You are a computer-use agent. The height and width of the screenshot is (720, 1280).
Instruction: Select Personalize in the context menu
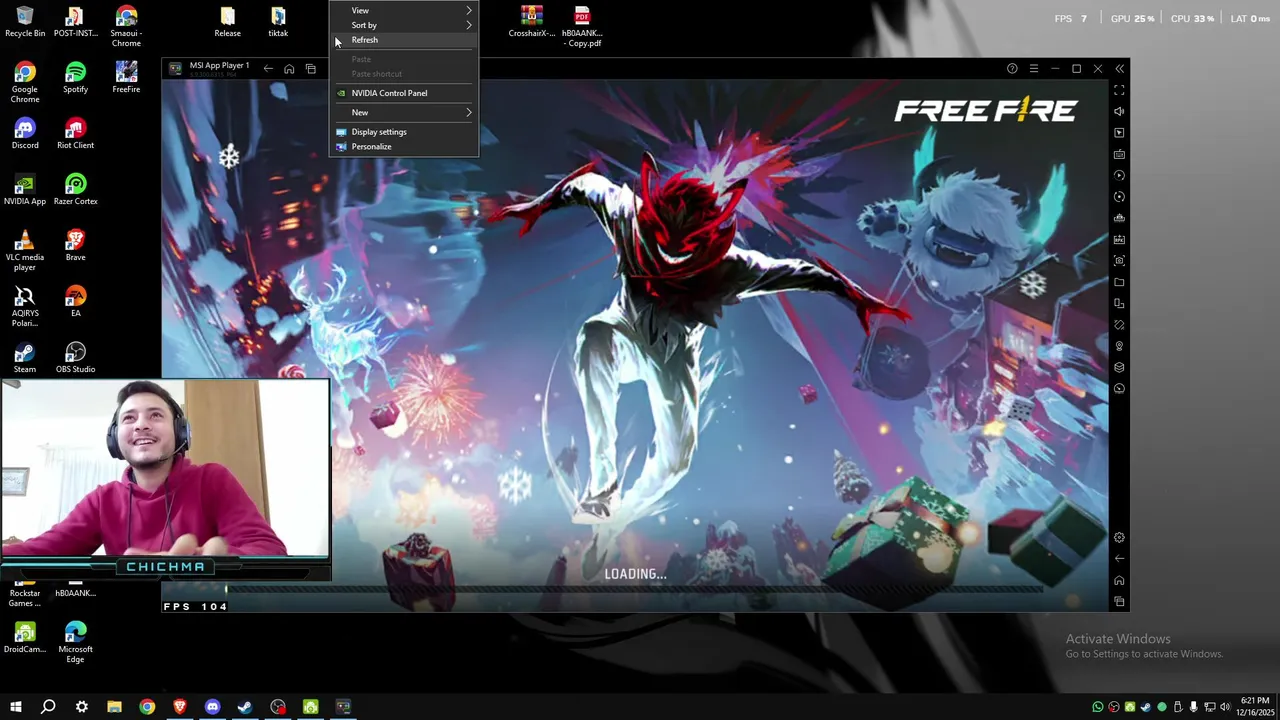pyautogui.click(x=404, y=146)
